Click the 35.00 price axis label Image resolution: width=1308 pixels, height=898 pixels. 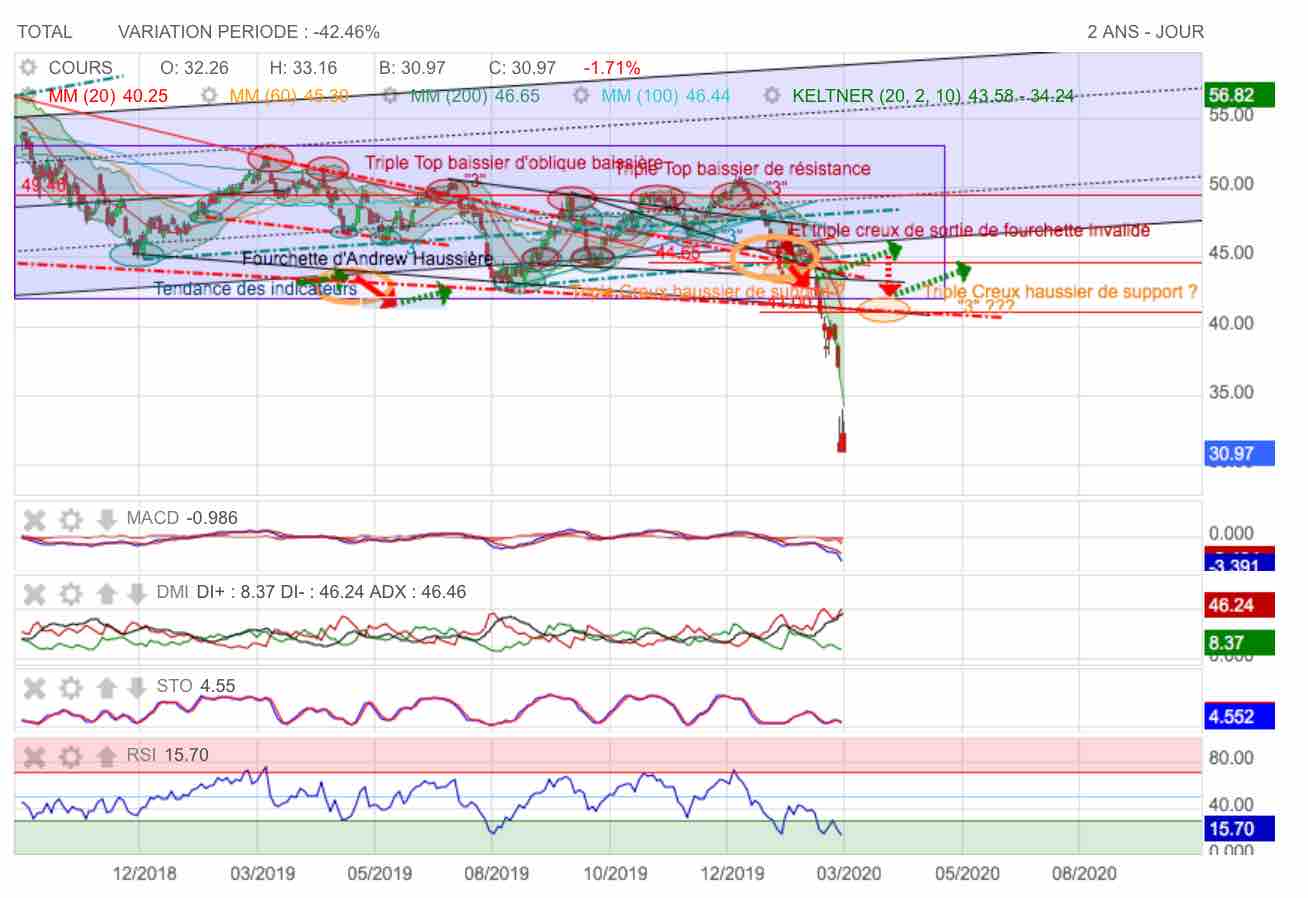(1232, 392)
